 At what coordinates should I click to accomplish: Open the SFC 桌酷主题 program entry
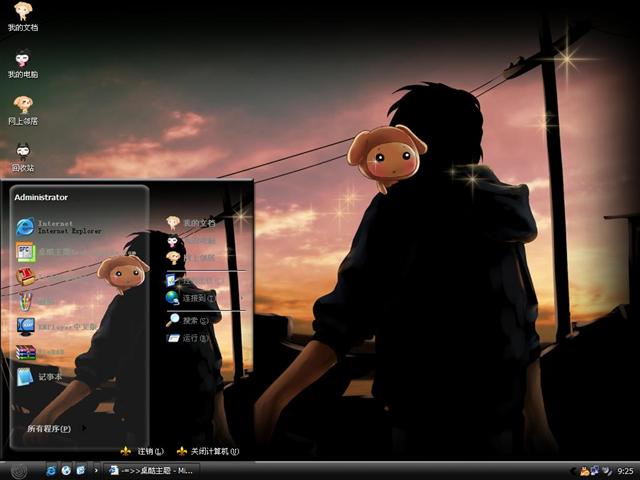pos(53,252)
